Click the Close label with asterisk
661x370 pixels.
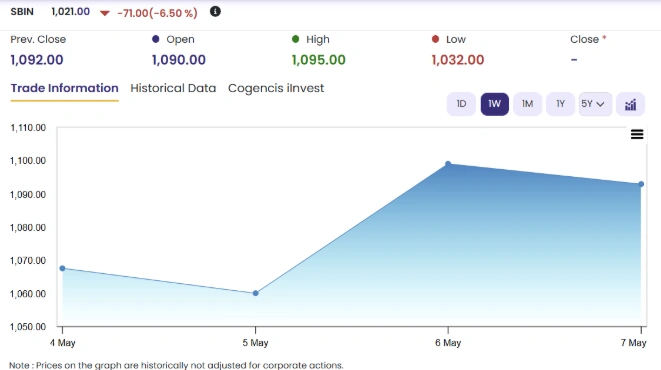tap(588, 39)
